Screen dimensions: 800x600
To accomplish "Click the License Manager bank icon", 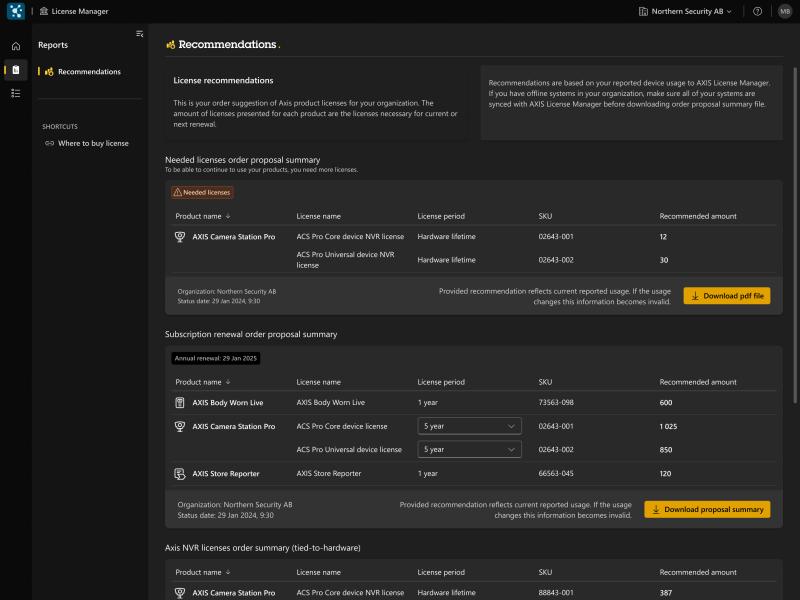I will 44,11.
